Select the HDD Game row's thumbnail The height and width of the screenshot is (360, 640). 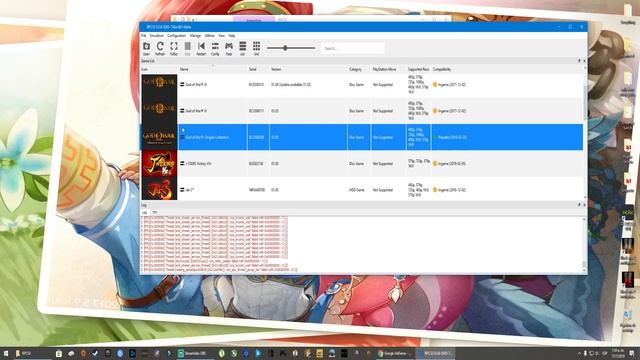pyautogui.click(x=159, y=189)
